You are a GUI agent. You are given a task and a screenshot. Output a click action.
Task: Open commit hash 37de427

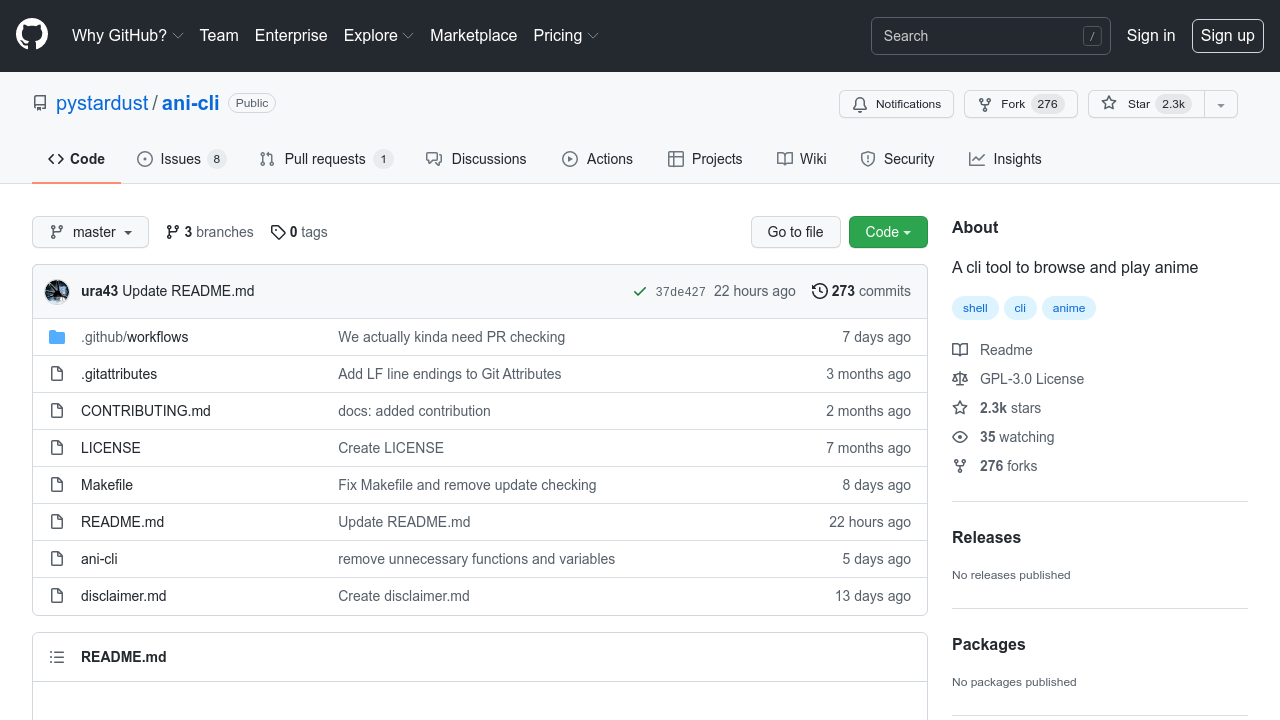[680, 292]
